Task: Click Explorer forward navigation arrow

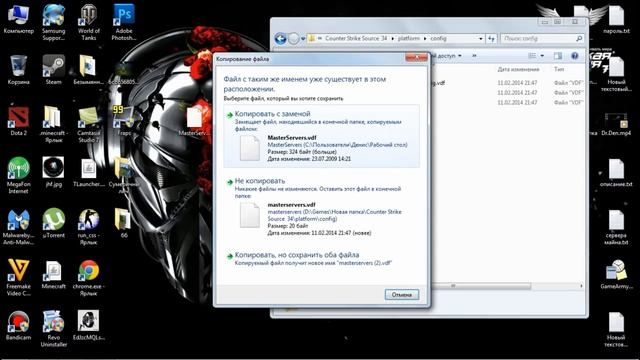Action: click(x=293, y=39)
